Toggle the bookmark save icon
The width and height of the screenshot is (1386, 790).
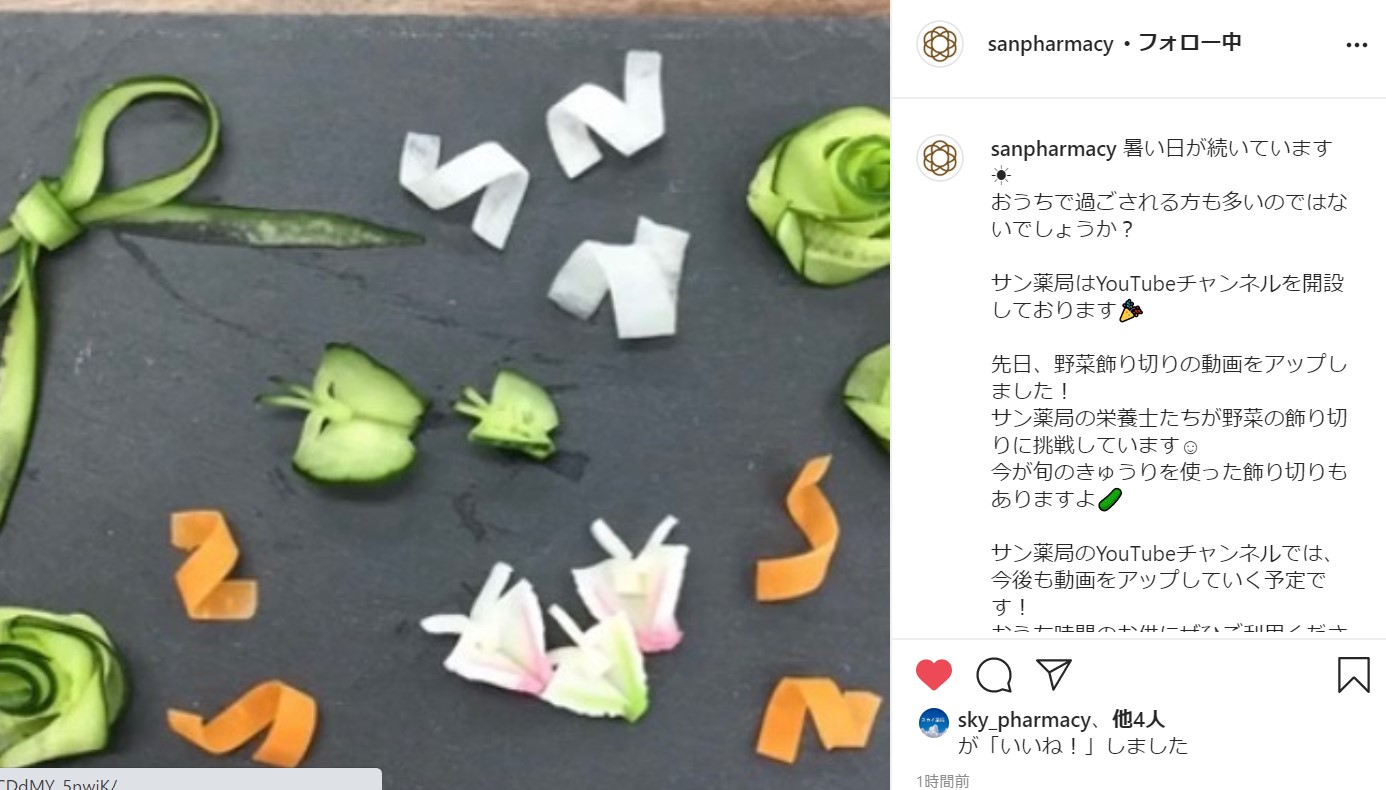[x=1353, y=675]
